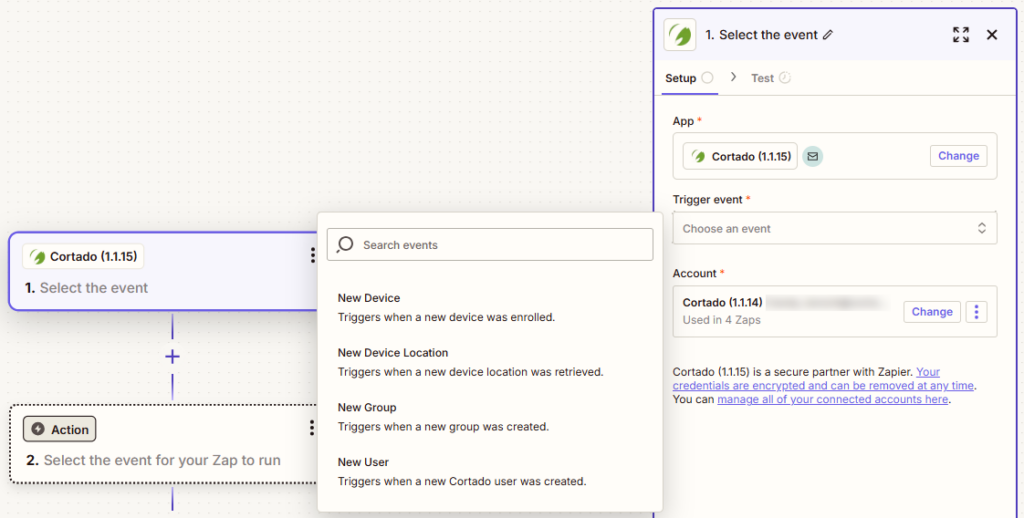
Task: Click the Used in 4 Zaps text
Action: [x=722, y=320]
